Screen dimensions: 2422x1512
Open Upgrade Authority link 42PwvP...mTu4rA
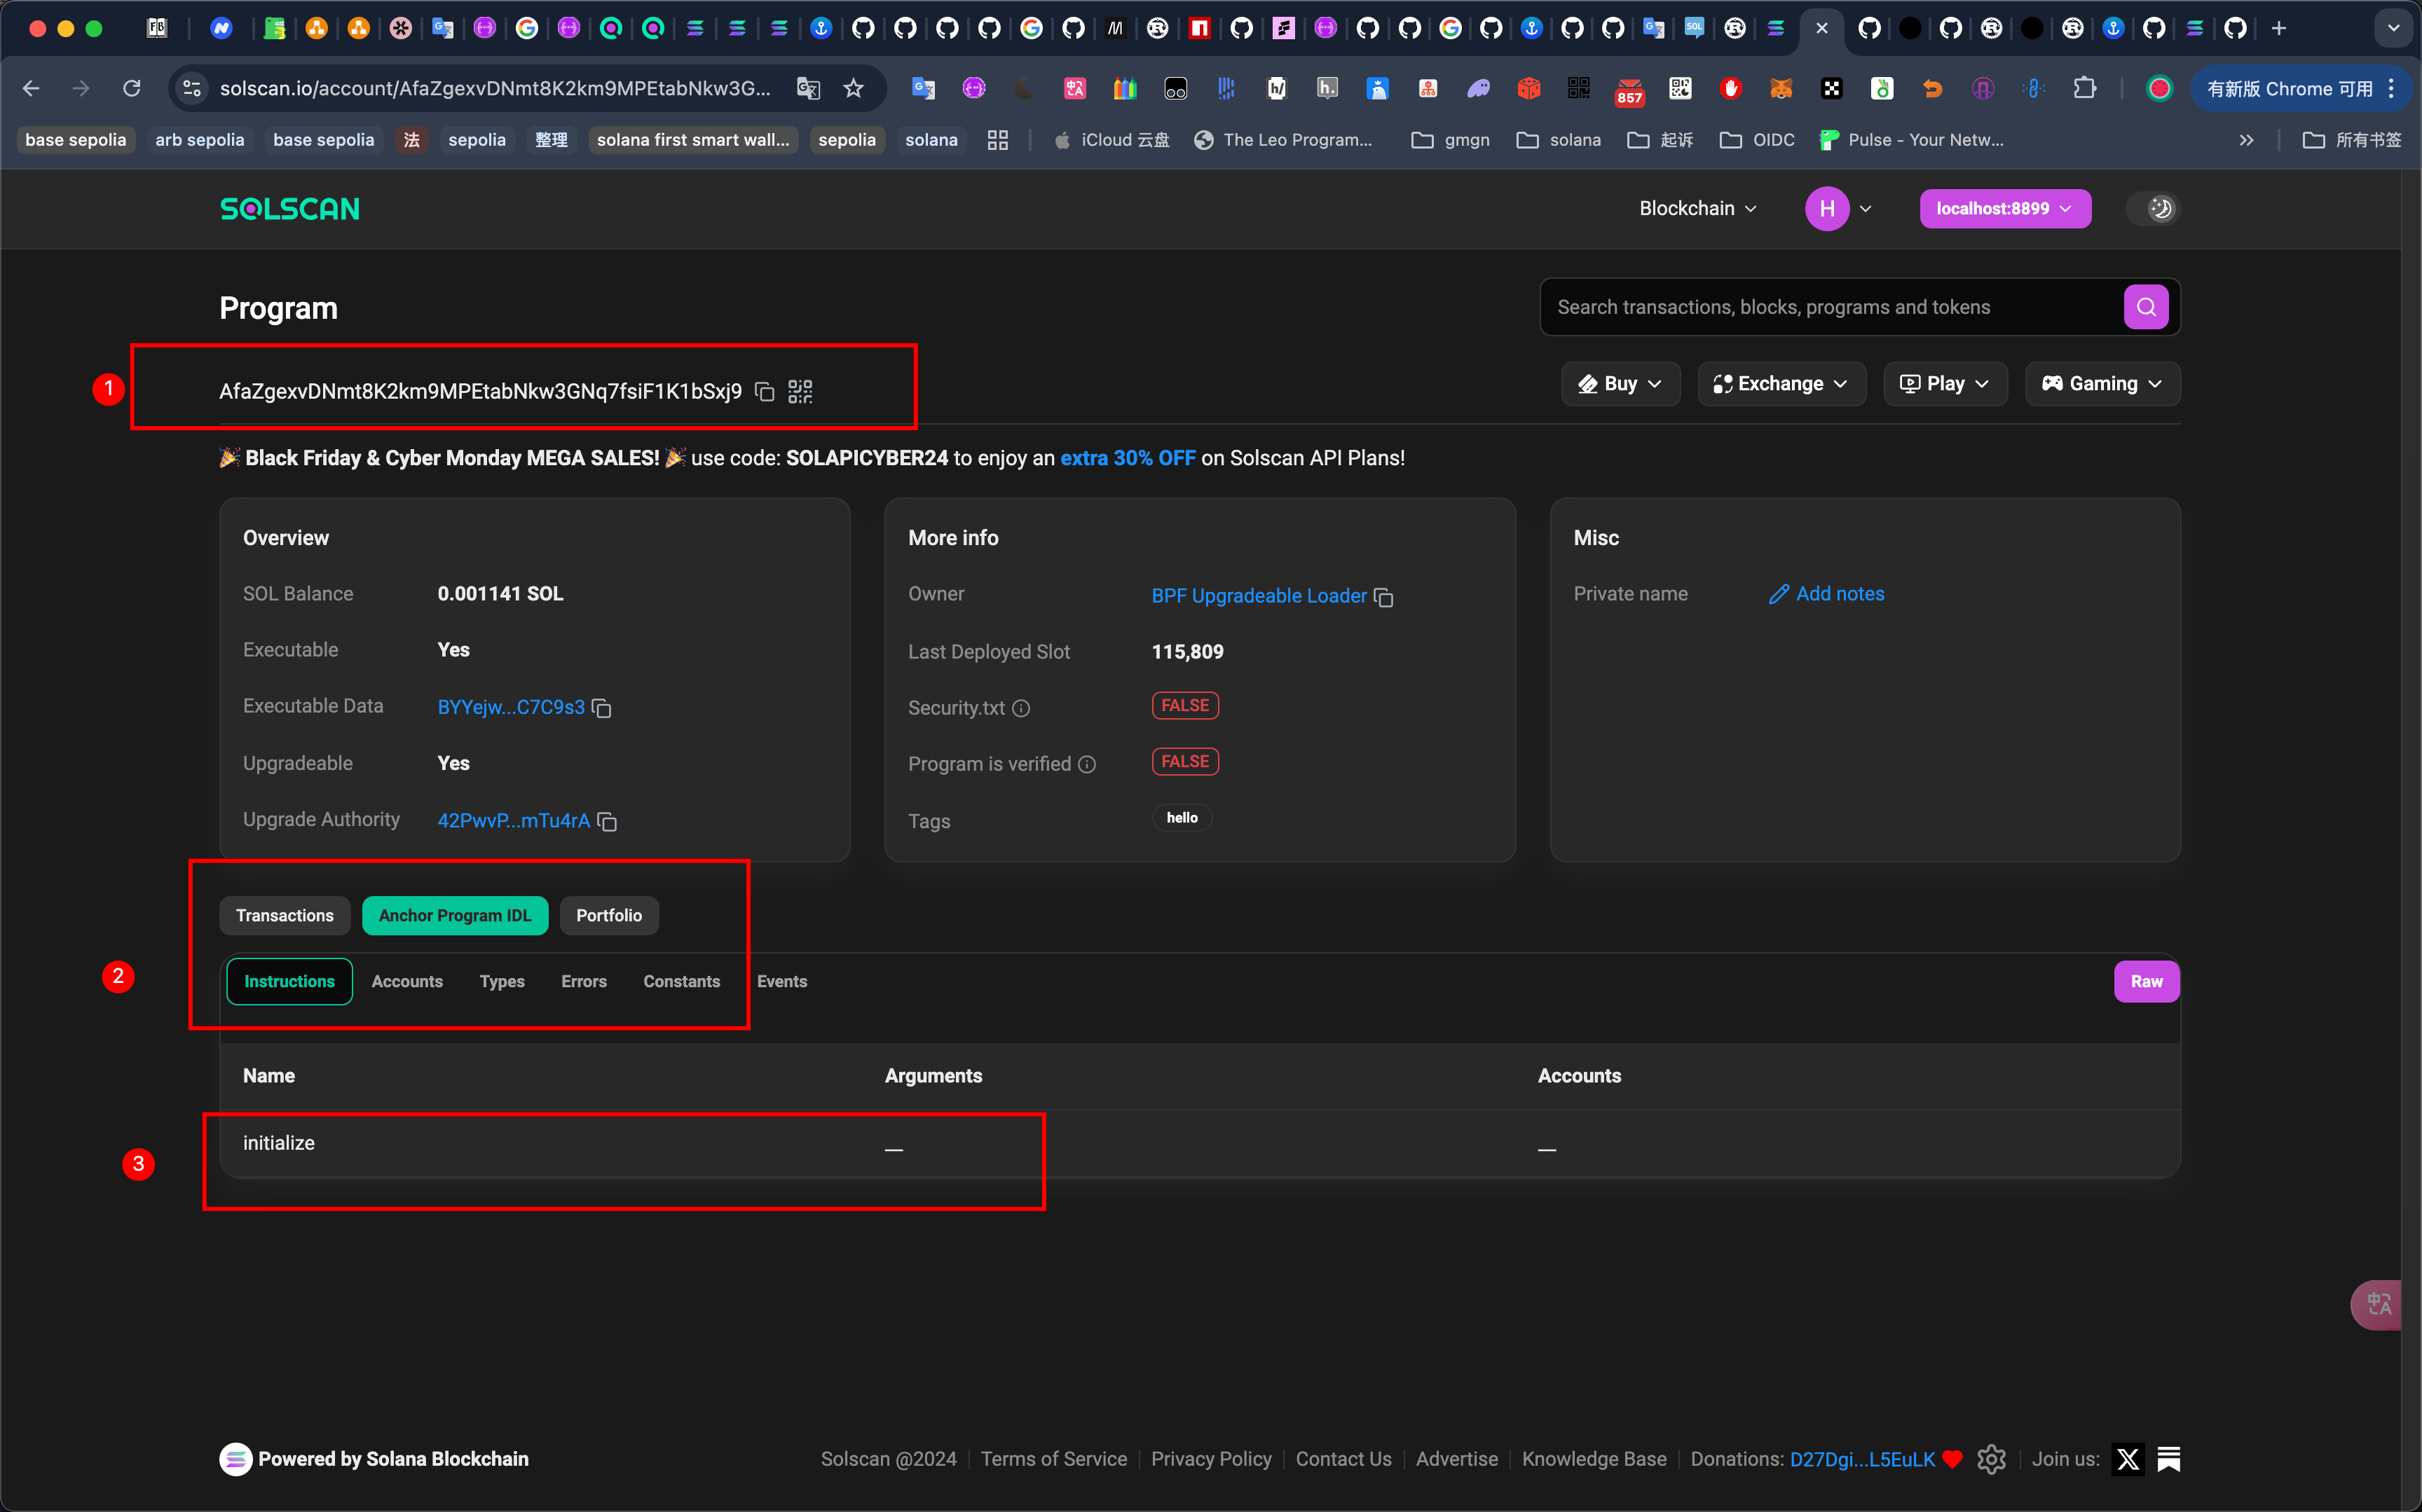click(x=514, y=820)
